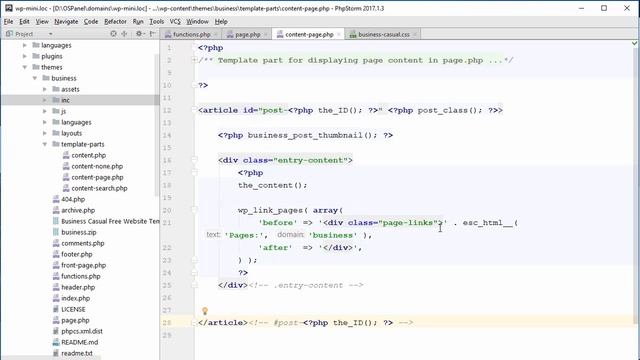Select the Business Casual Free Website file
Screen dimensions: 640x360
(x=110, y=222)
